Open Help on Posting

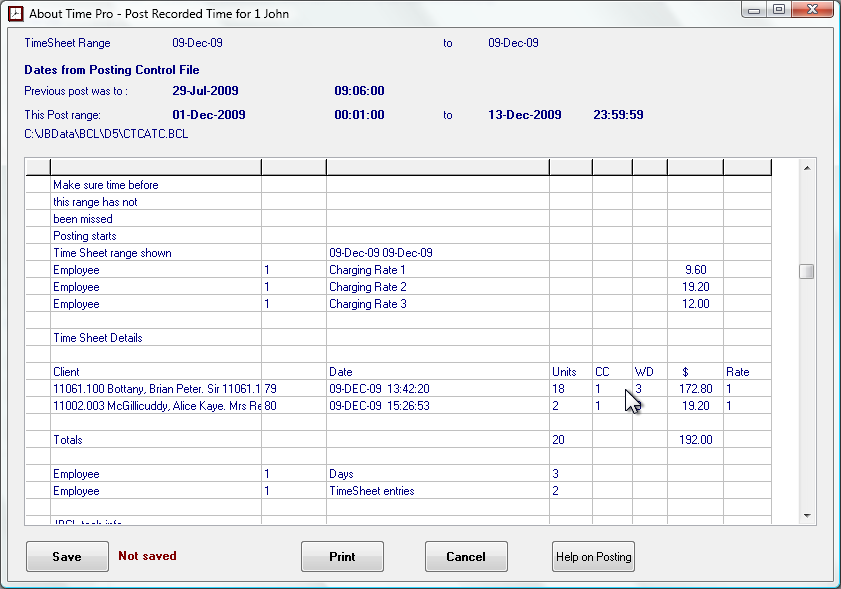(593, 557)
